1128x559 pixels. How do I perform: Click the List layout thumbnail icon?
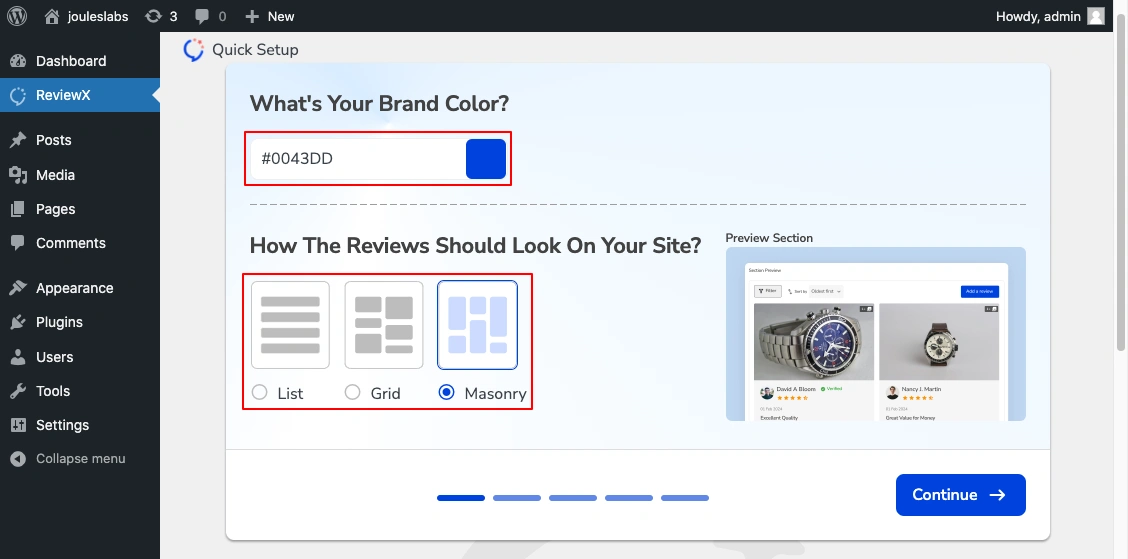click(290, 325)
